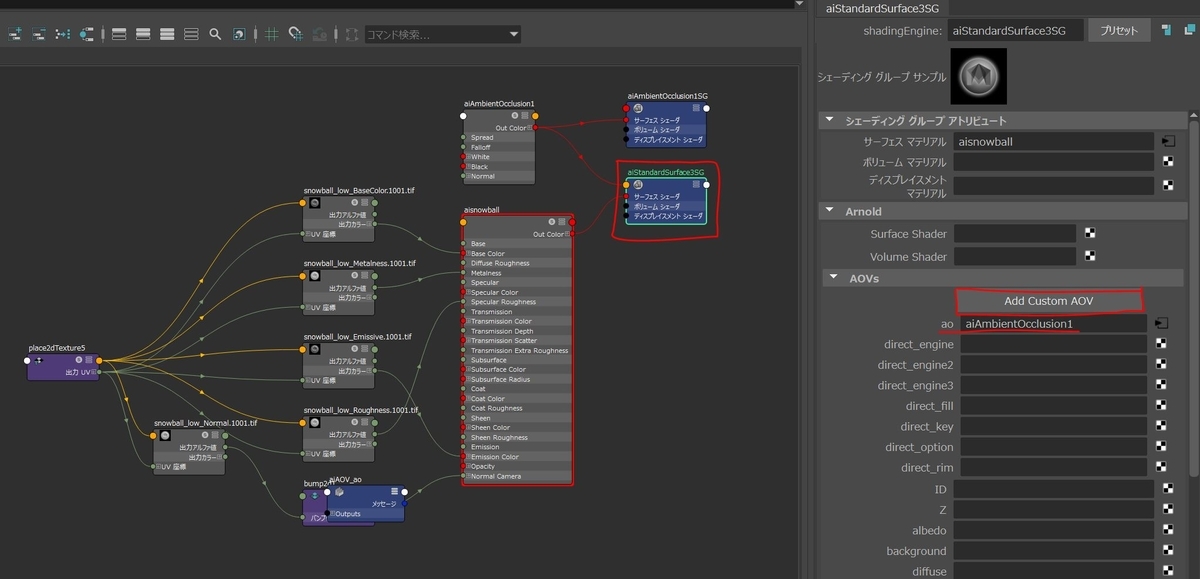The height and width of the screenshot is (579, 1200).
Task: Click the snowball_low_BaseColor node texture swatch
Action: [x=313, y=202]
